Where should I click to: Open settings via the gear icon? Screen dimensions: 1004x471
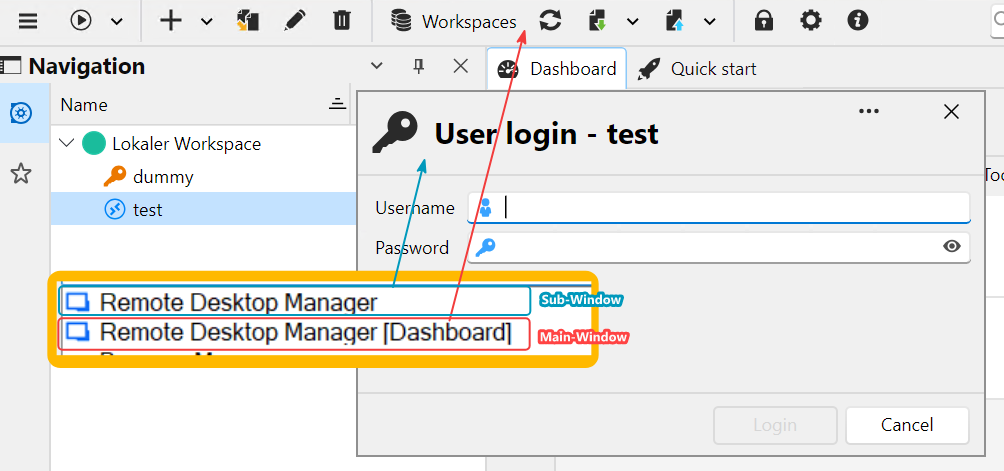811,21
